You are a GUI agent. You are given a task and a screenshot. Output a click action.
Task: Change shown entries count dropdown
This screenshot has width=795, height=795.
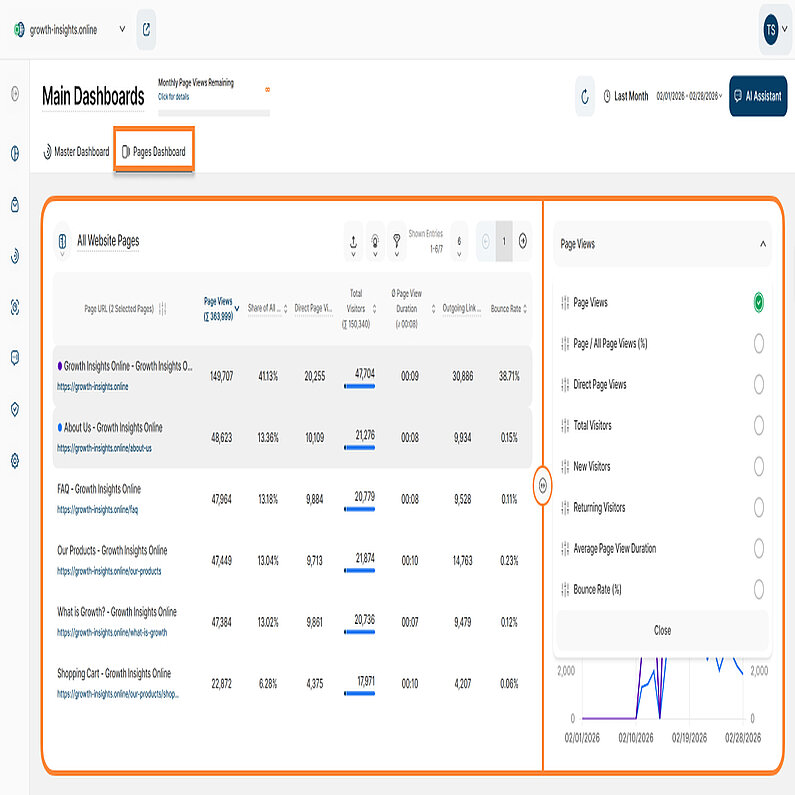point(459,242)
